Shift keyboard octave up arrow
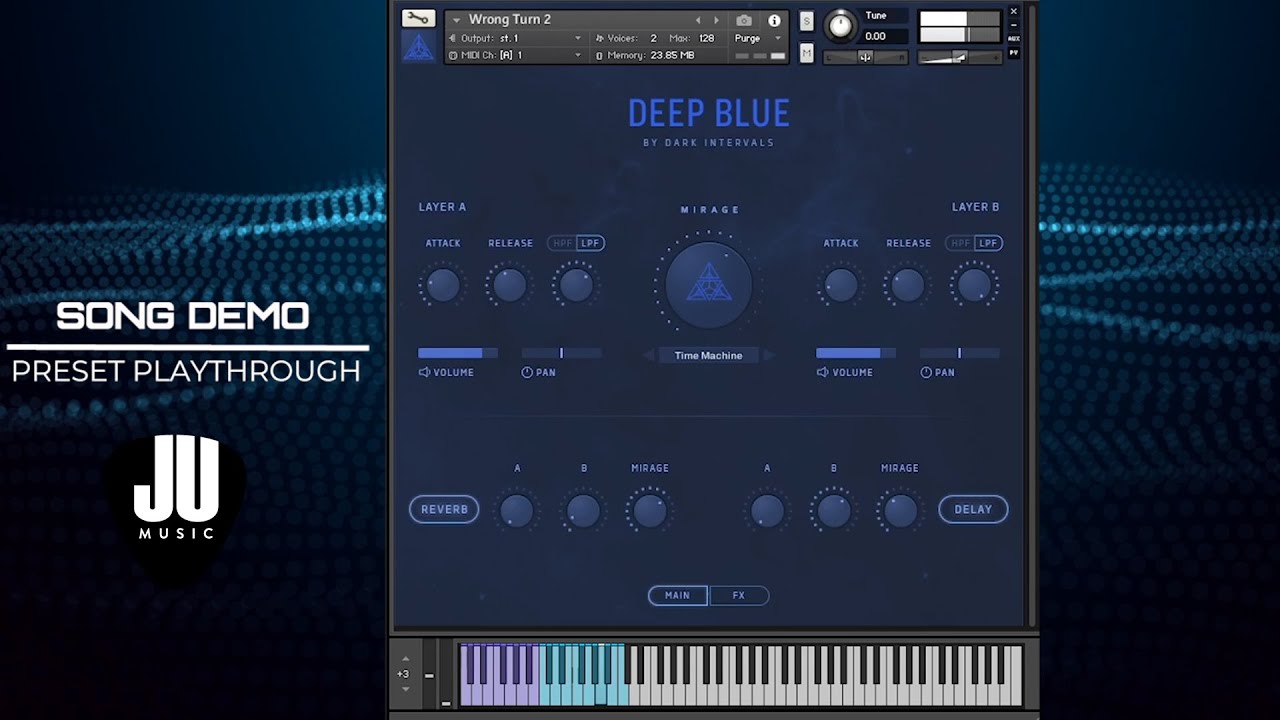This screenshot has width=1280, height=720. coord(405,659)
